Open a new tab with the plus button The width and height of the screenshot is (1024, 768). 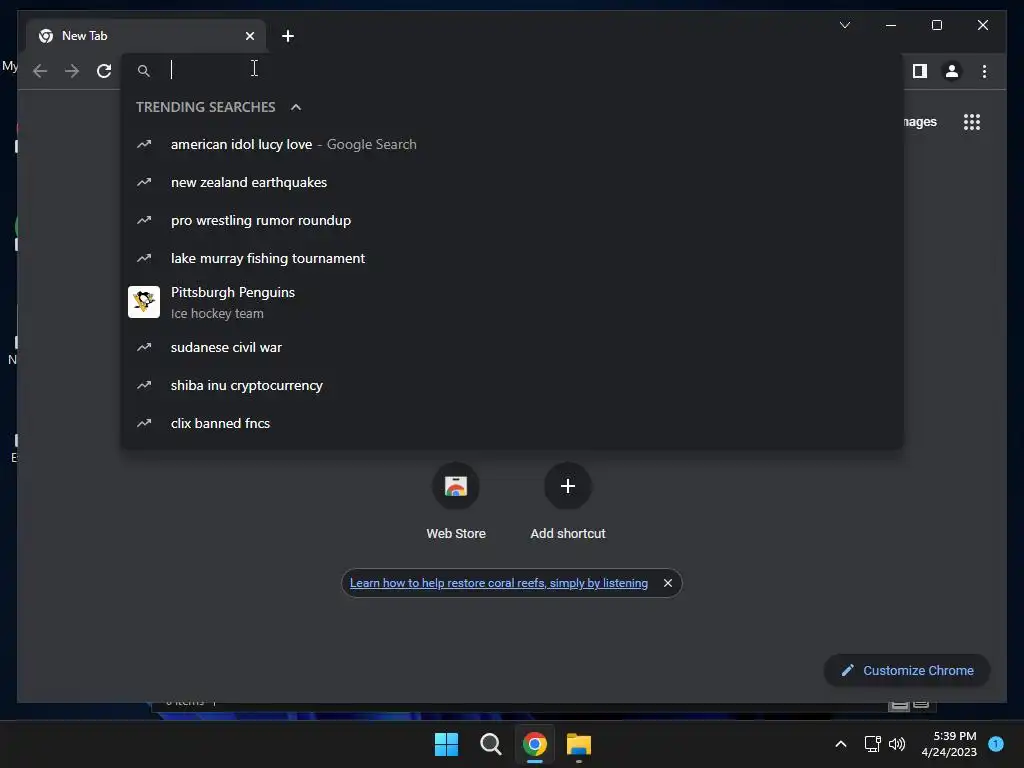[x=287, y=36]
